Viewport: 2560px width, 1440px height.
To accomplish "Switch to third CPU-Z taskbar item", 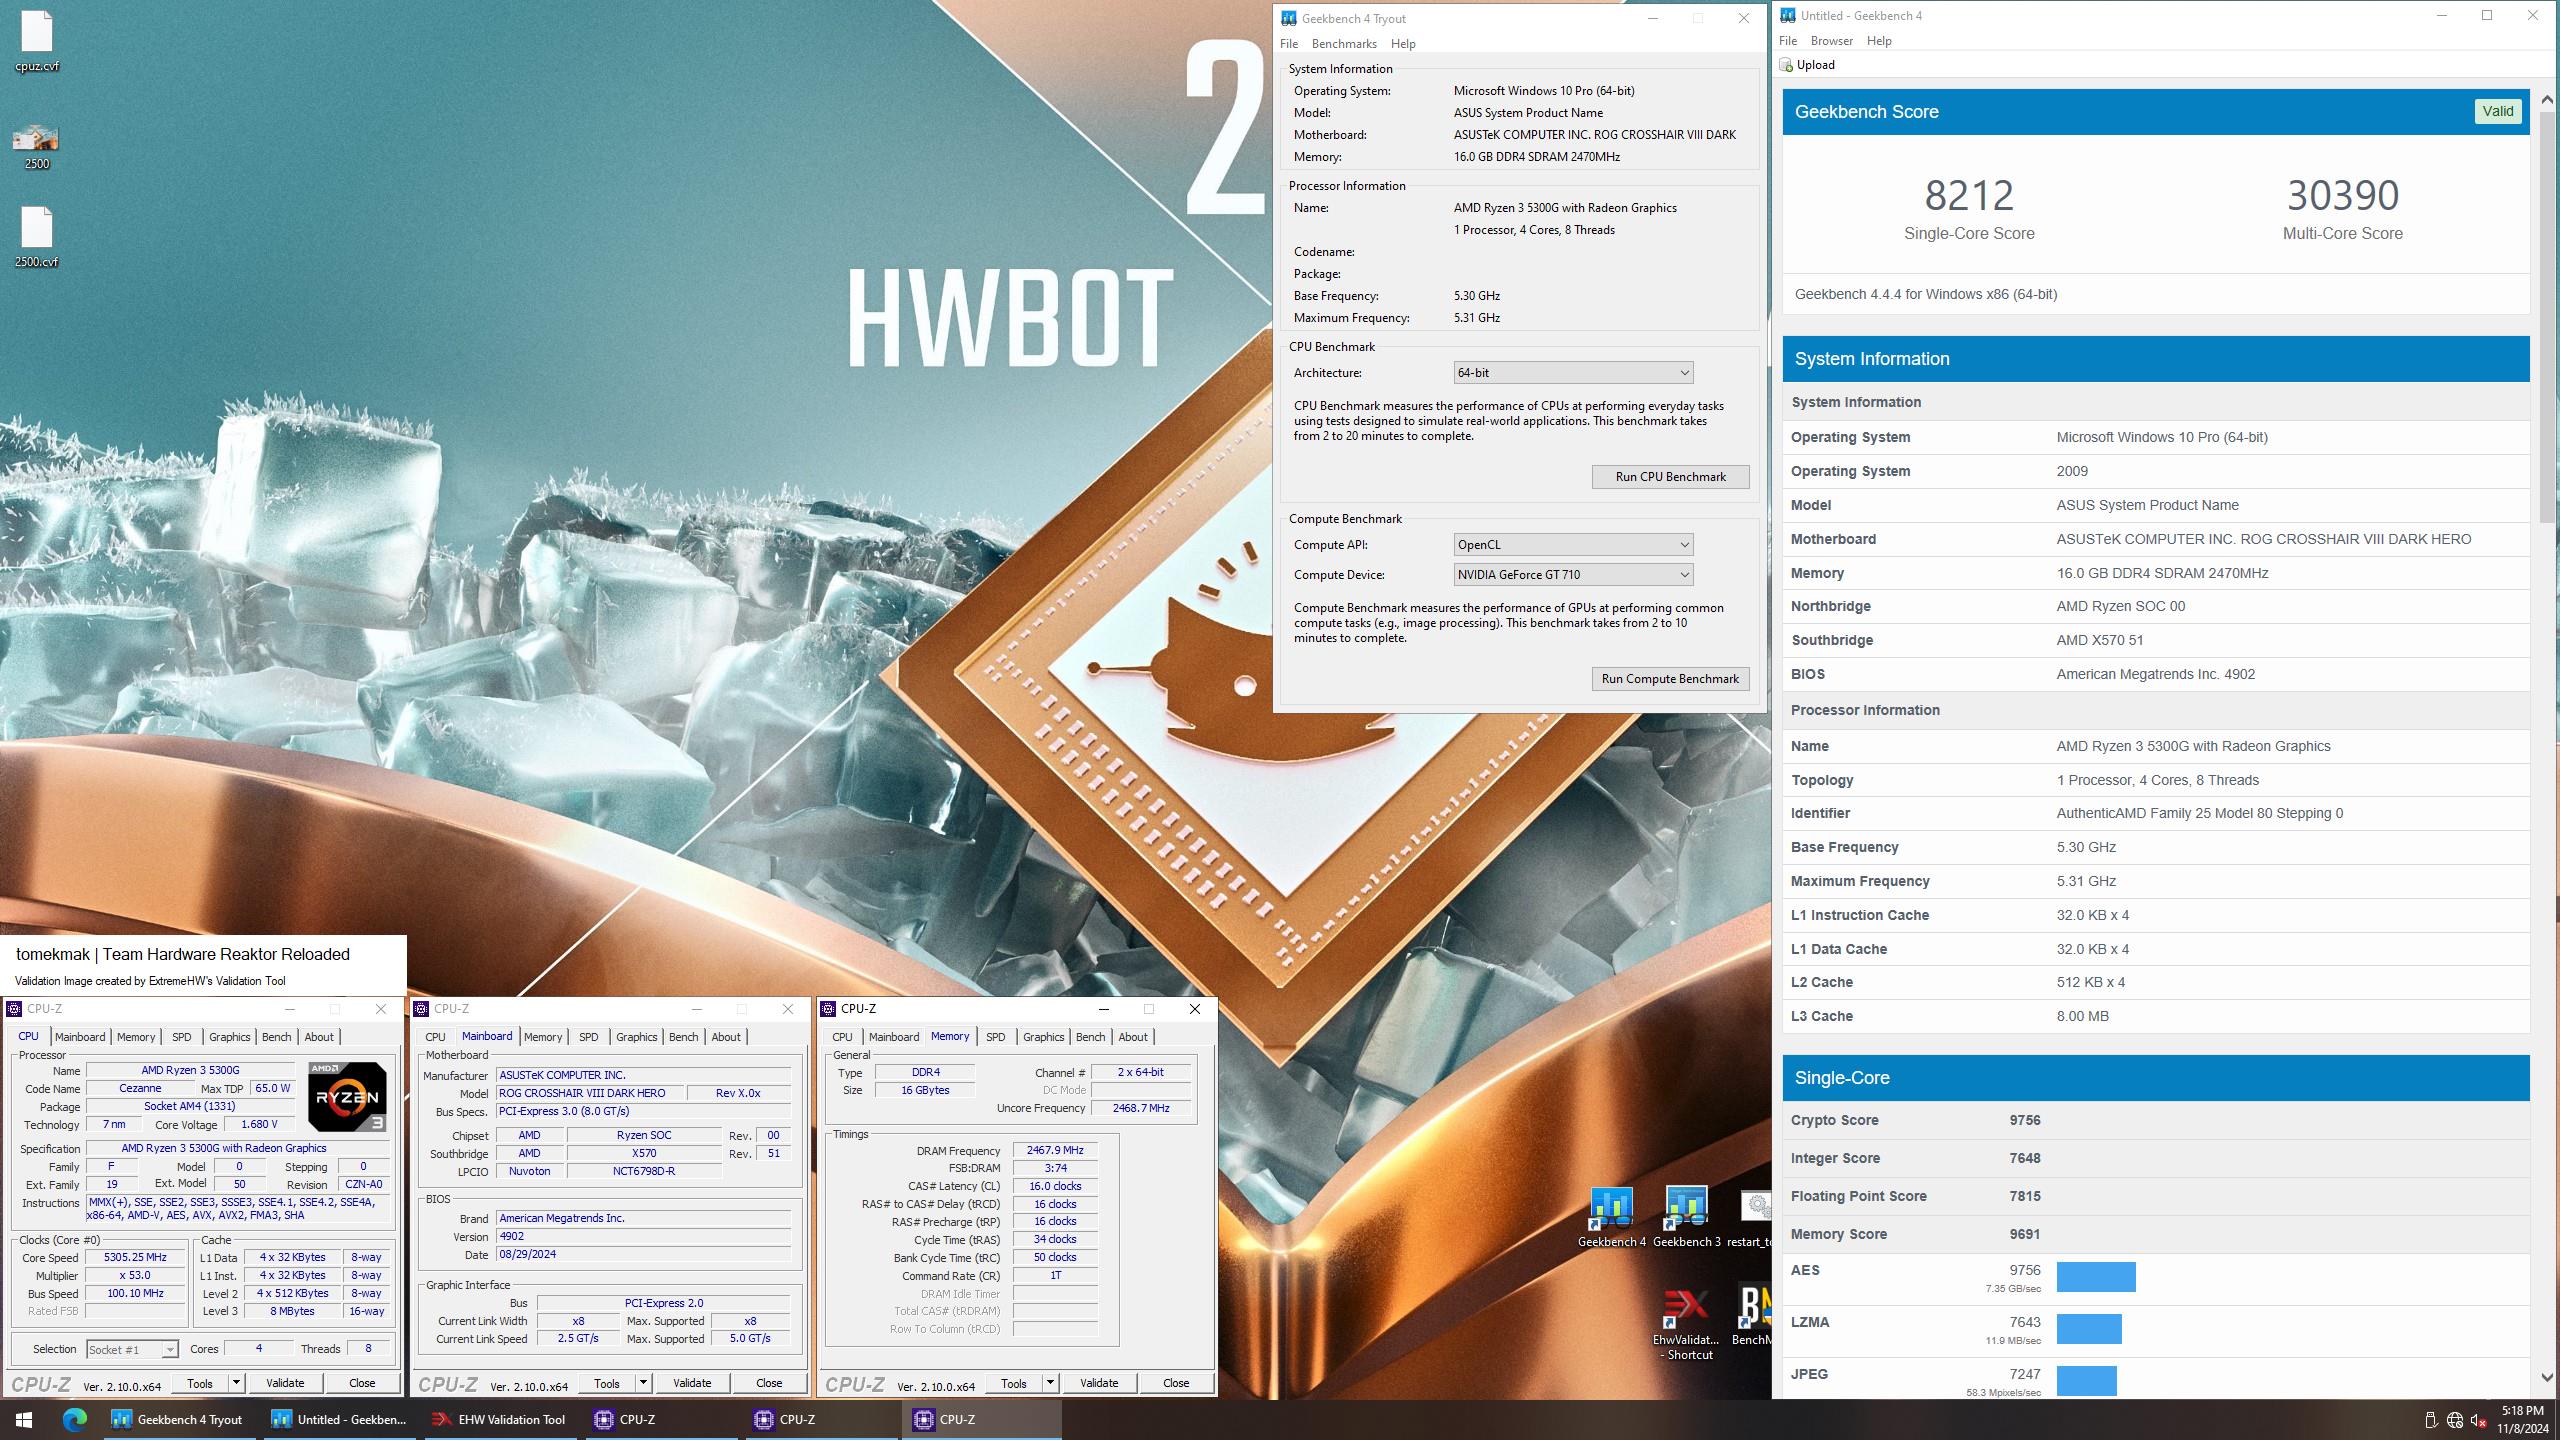I will [980, 1419].
